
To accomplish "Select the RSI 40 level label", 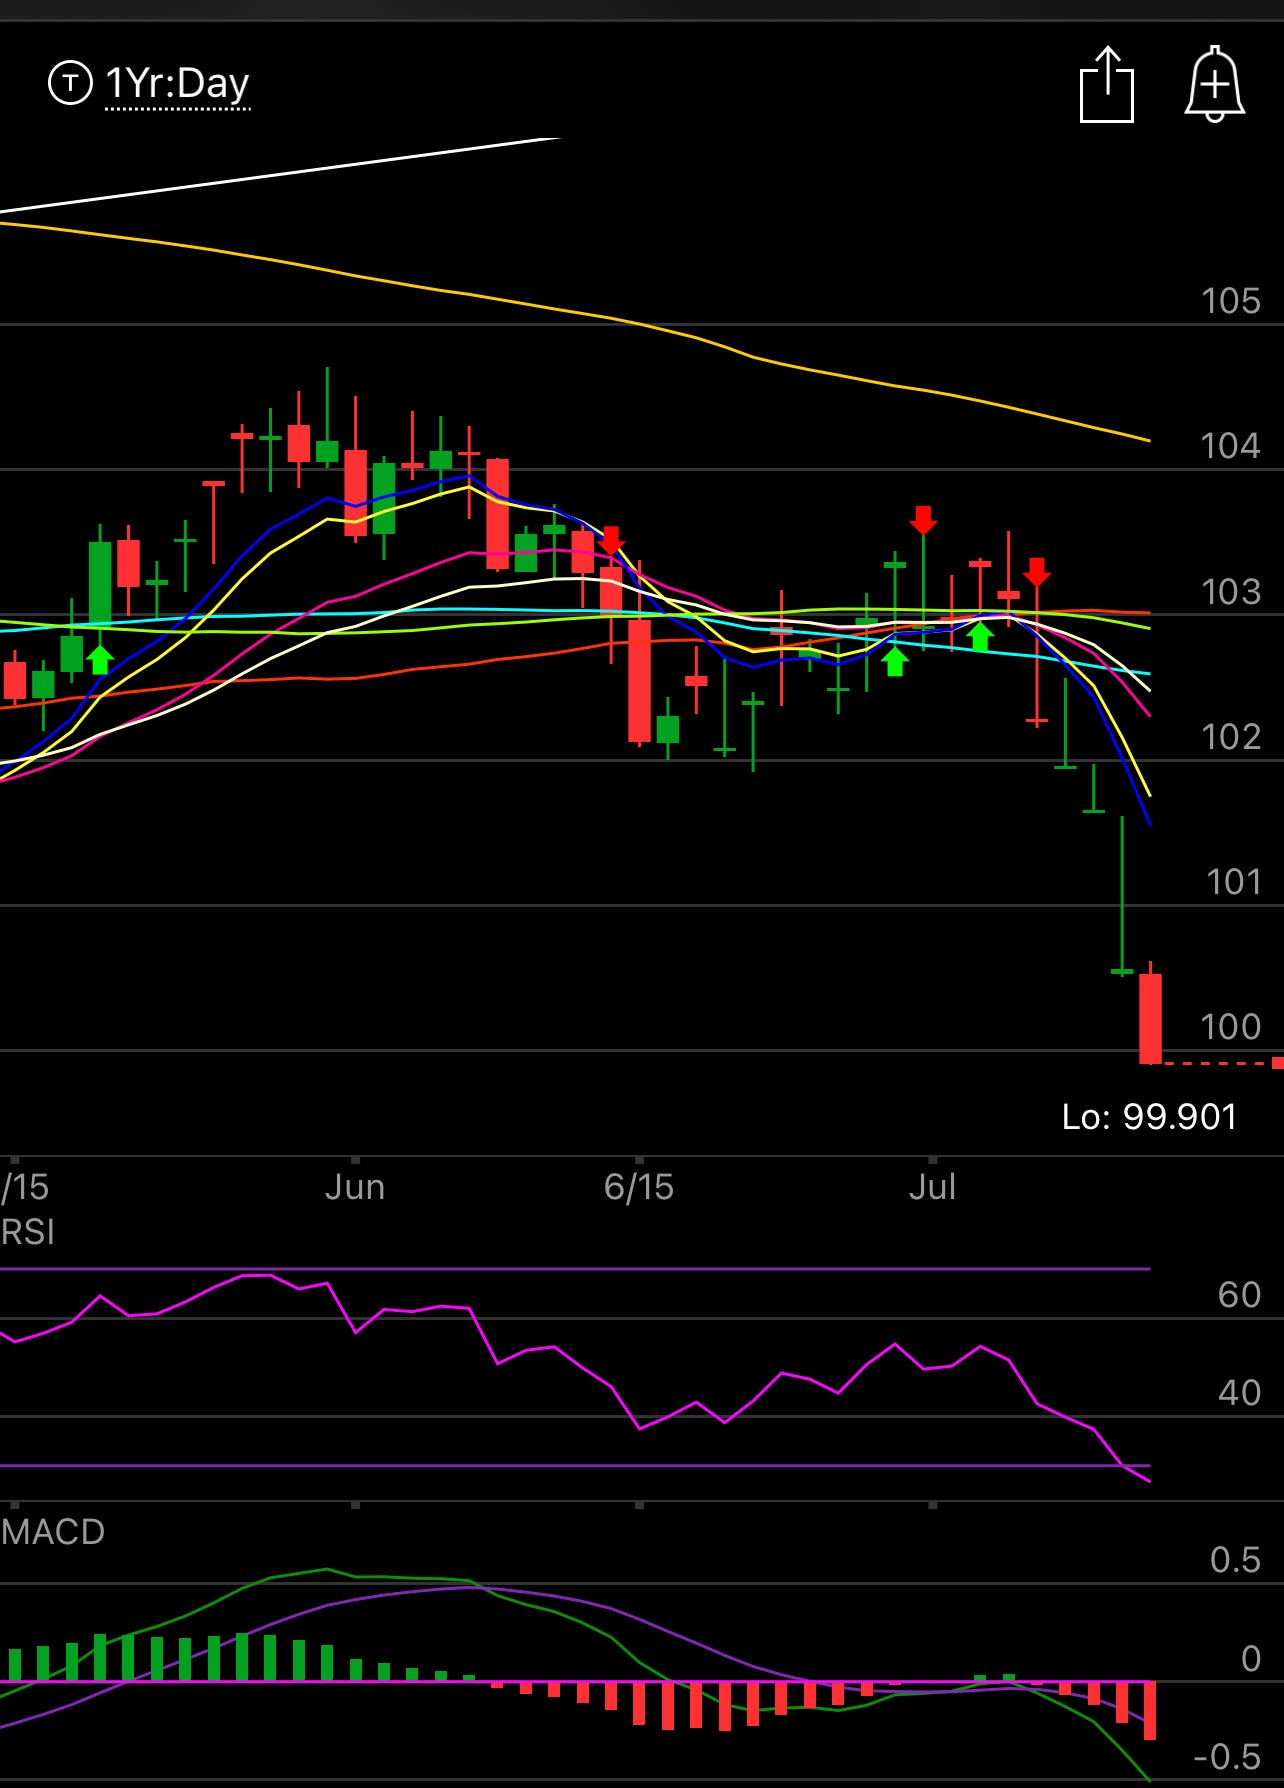I will pyautogui.click(x=1239, y=1393).
